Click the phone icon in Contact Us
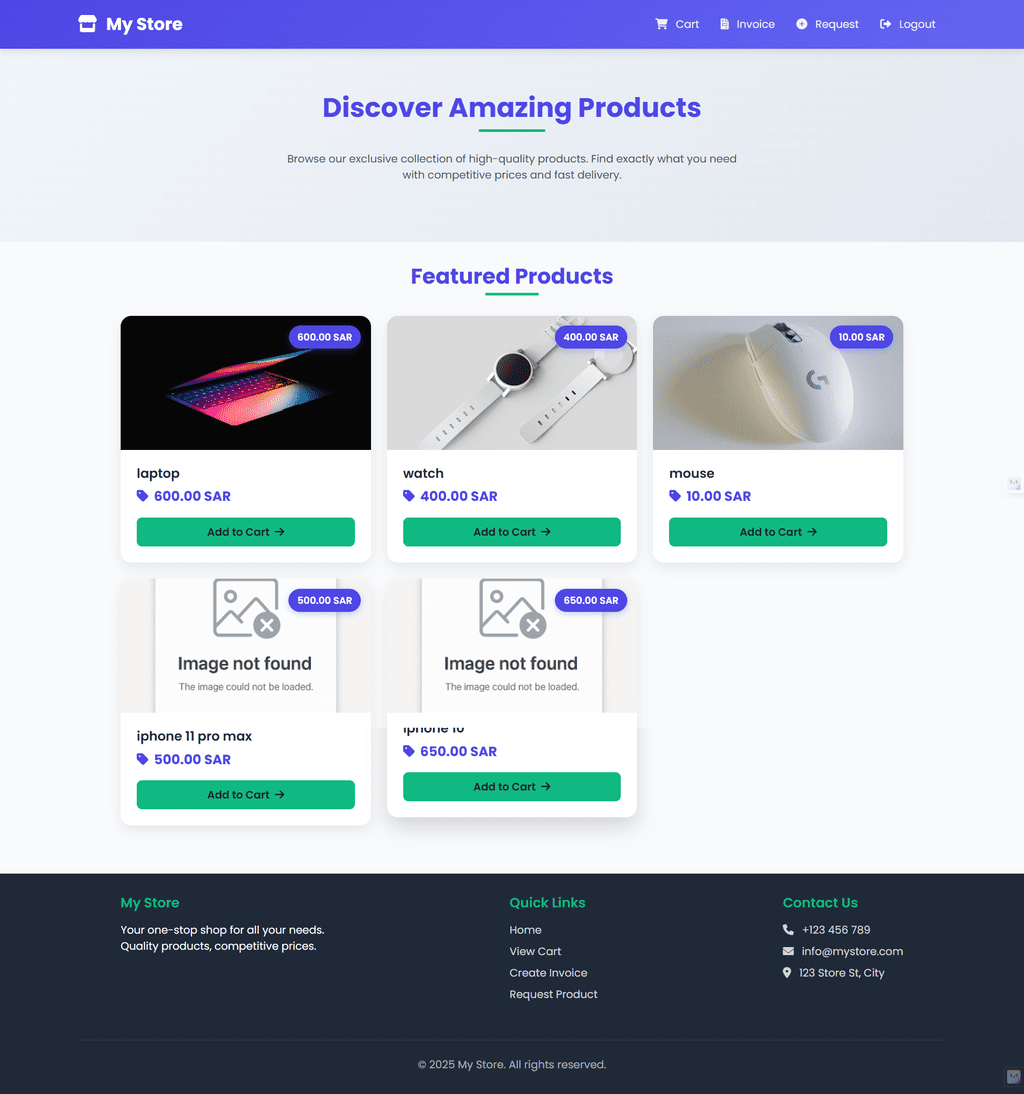 (788, 929)
